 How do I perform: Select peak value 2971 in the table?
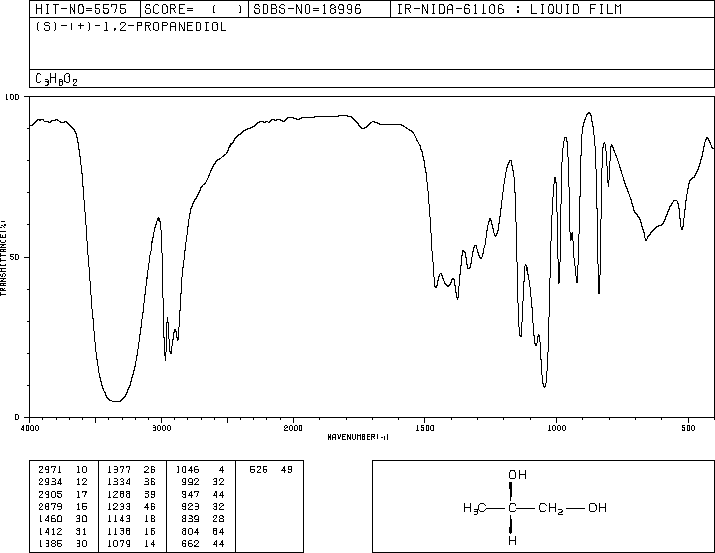coord(50,470)
